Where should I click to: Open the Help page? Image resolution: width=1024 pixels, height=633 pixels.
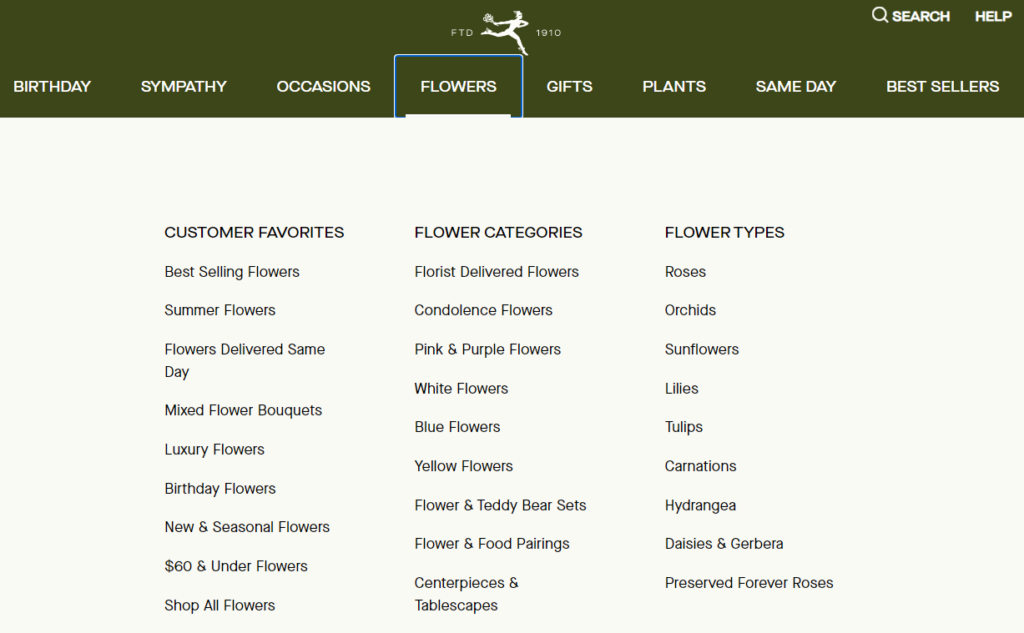(x=993, y=16)
